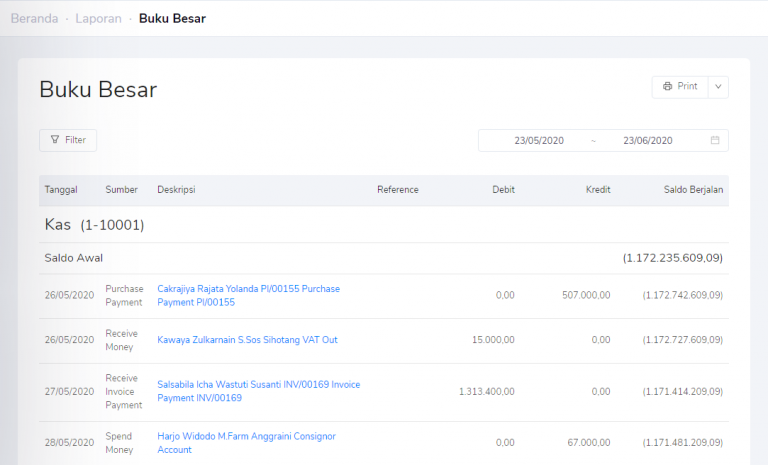Click the Print button
This screenshot has width=768, height=465.
(x=680, y=87)
